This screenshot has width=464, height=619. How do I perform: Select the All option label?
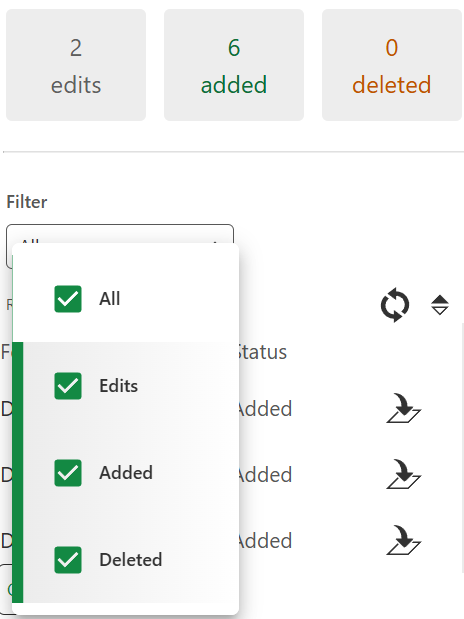point(109,299)
